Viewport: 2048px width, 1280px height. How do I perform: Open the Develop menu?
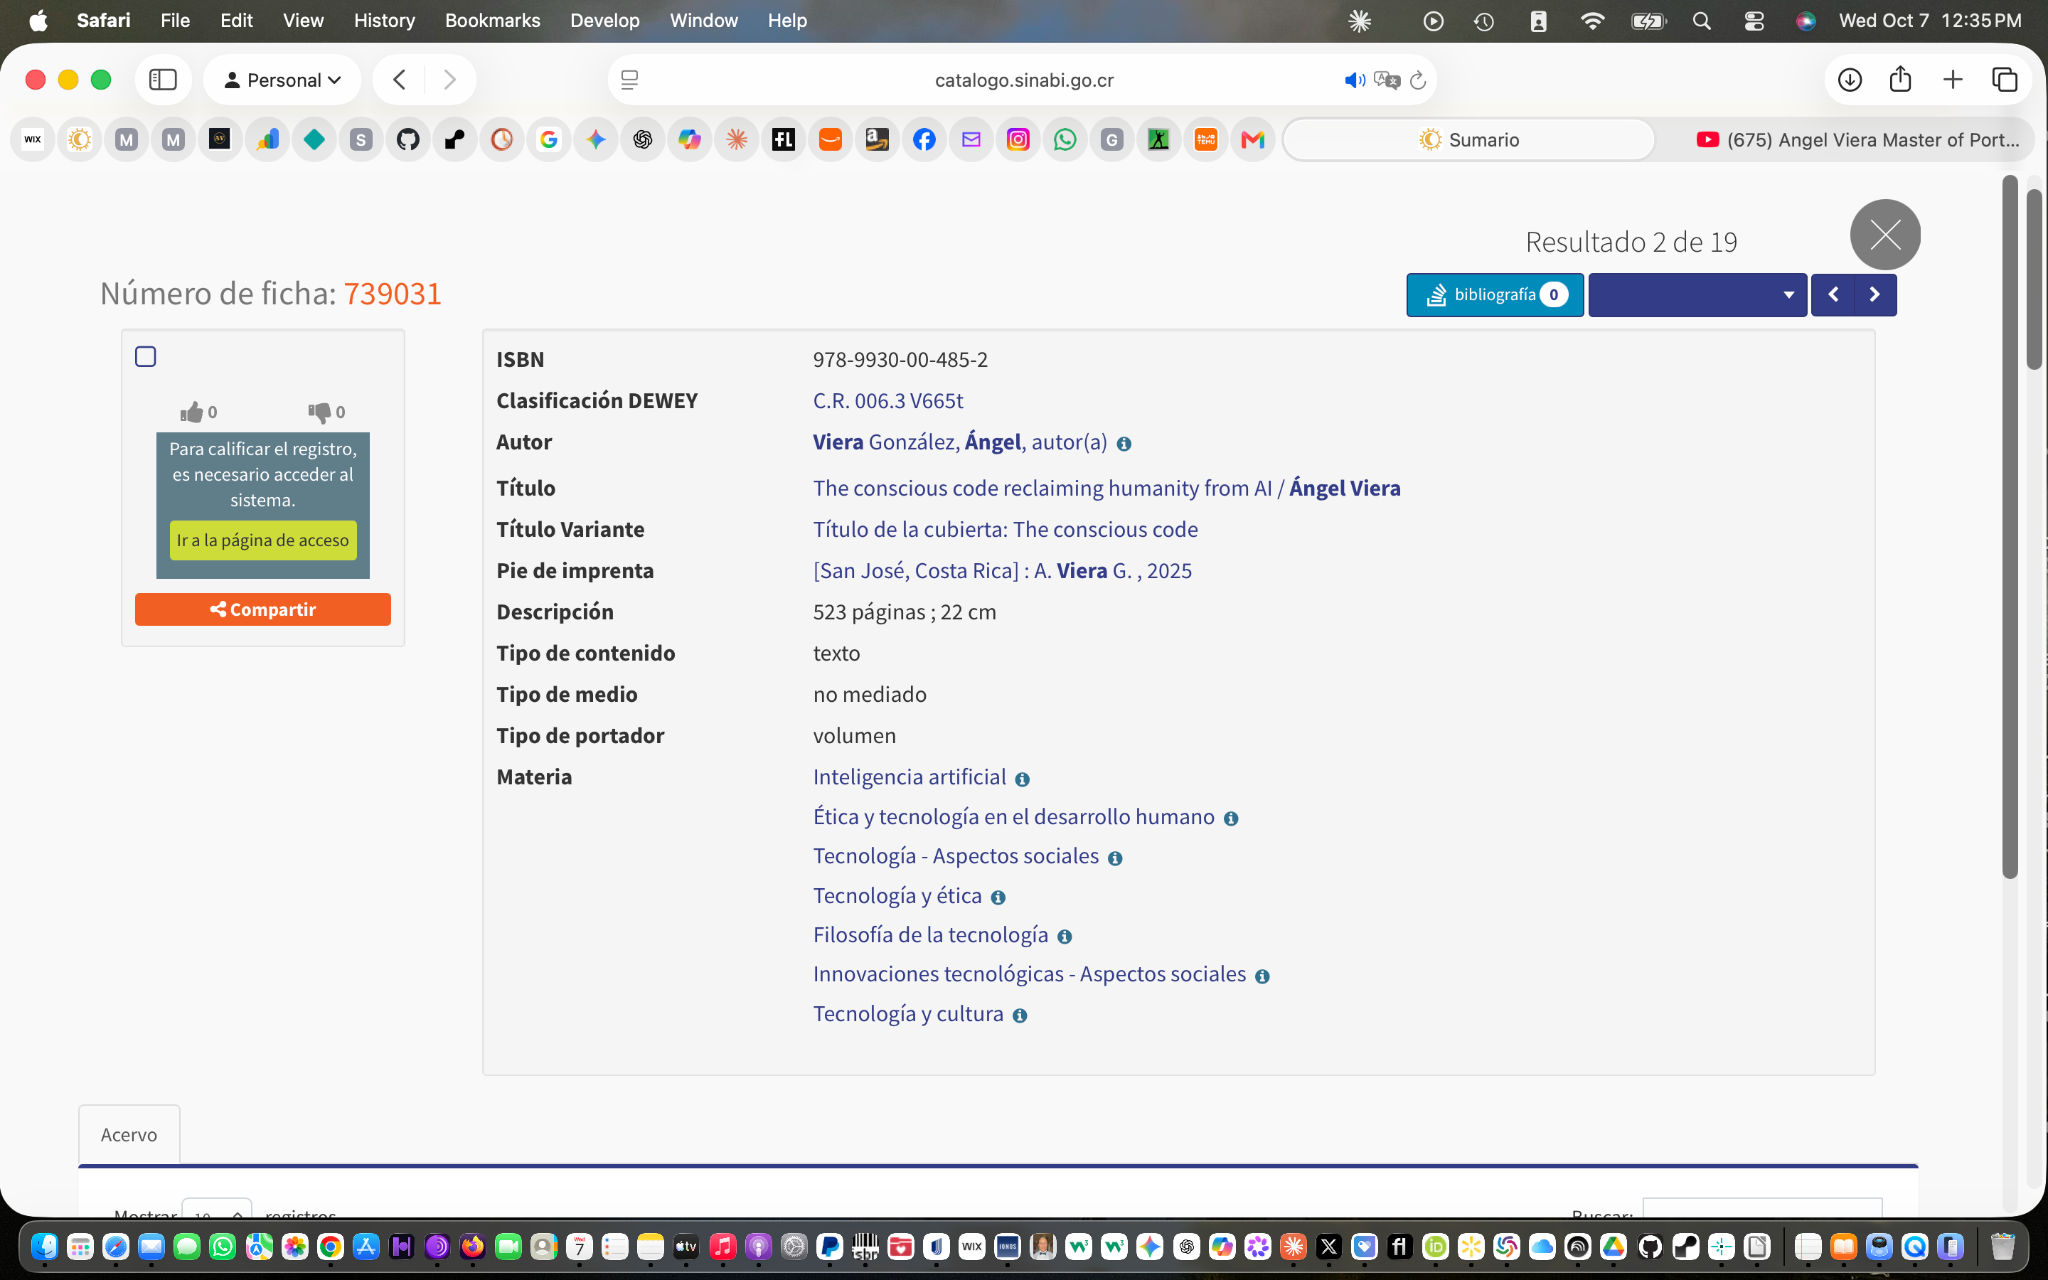(605, 20)
